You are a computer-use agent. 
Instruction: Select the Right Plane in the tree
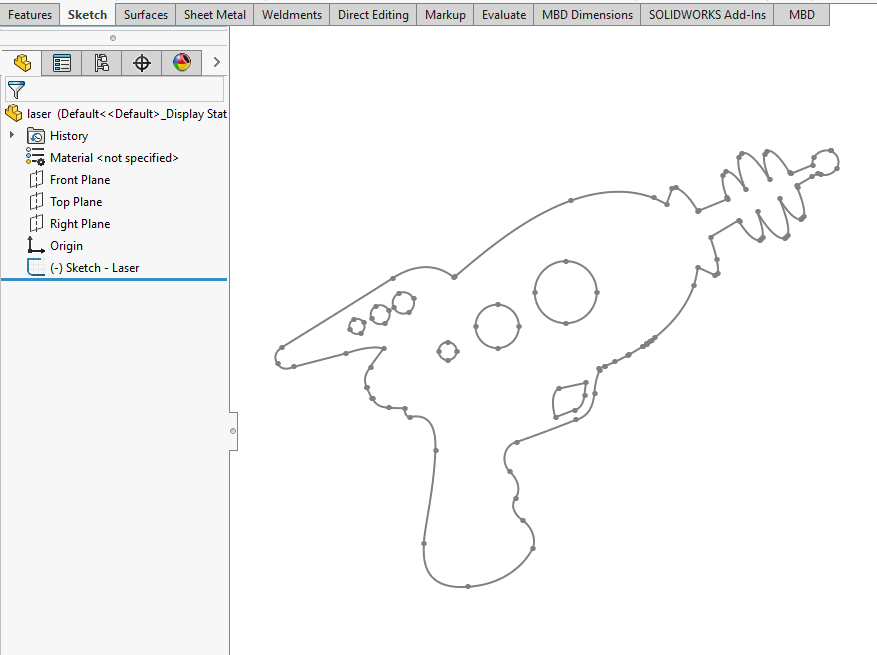click(80, 224)
